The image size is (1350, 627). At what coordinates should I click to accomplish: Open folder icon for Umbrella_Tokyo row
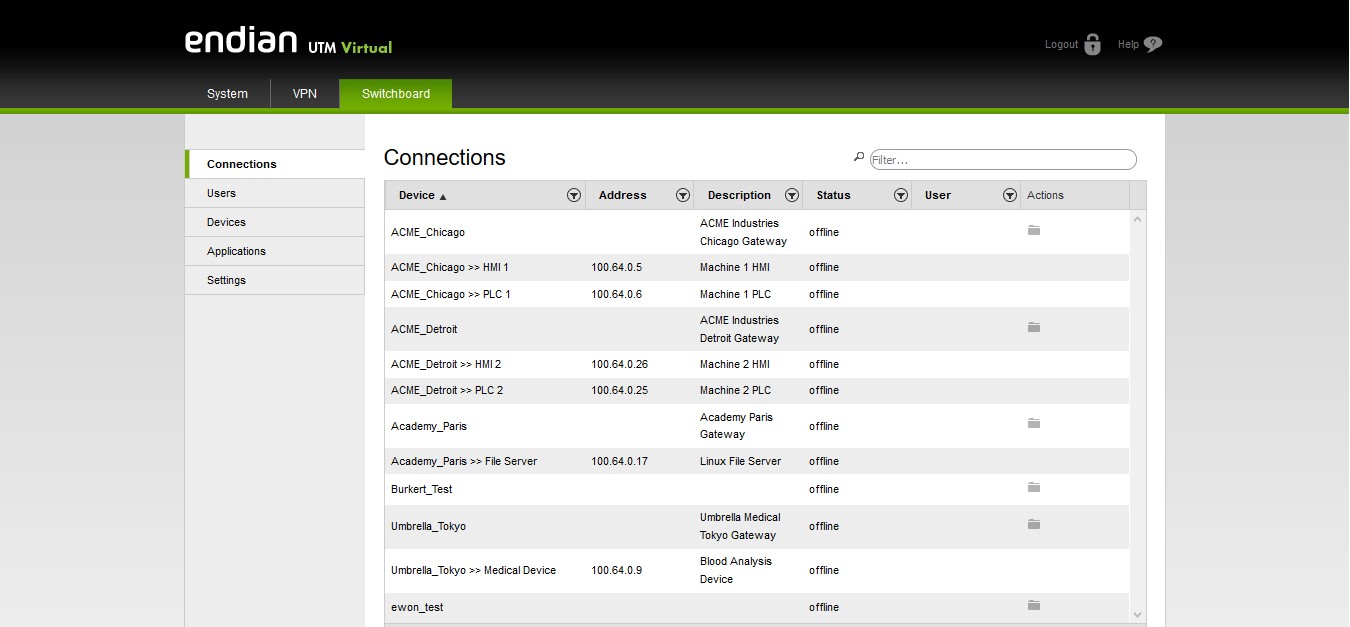coord(1034,525)
